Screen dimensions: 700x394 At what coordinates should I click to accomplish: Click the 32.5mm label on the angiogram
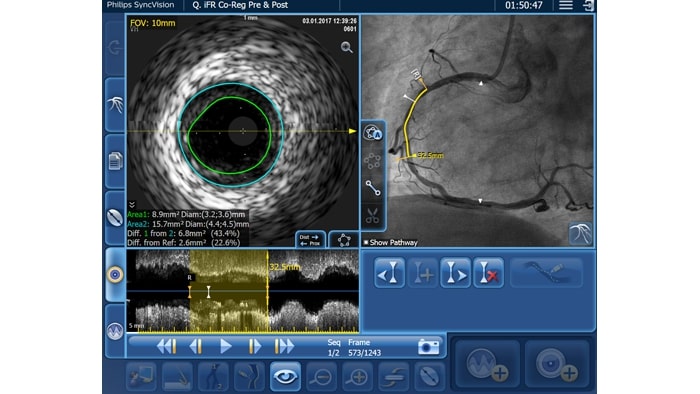[x=430, y=155]
